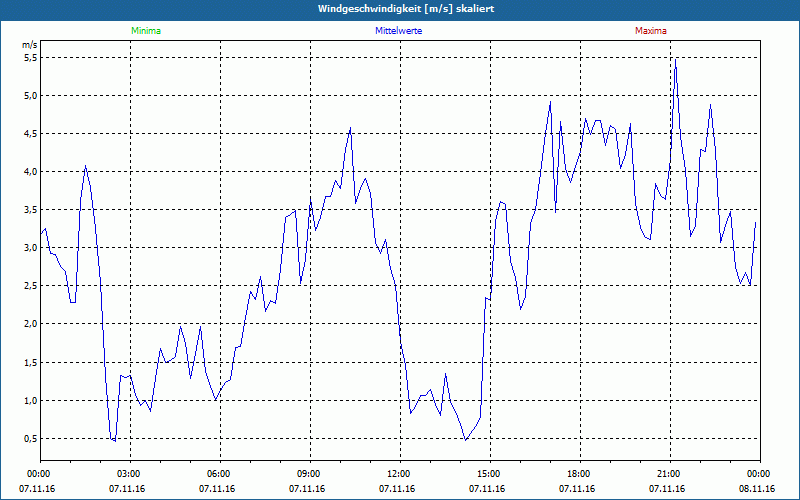Click the green Minima legend label
The height and width of the screenshot is (500, 800).
(x=146, y=31)
